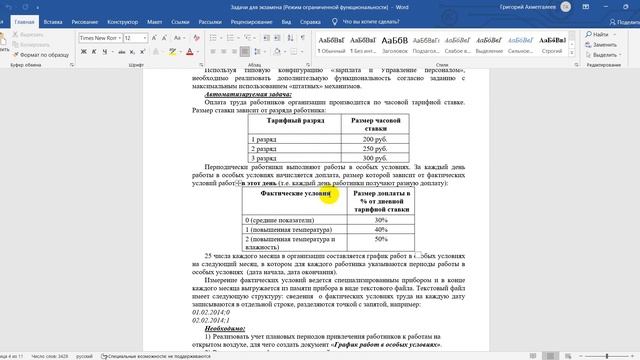The height and width of the screenshot is (360, 640).
Task: Open the Вид tab
Action: coord(286,22)
